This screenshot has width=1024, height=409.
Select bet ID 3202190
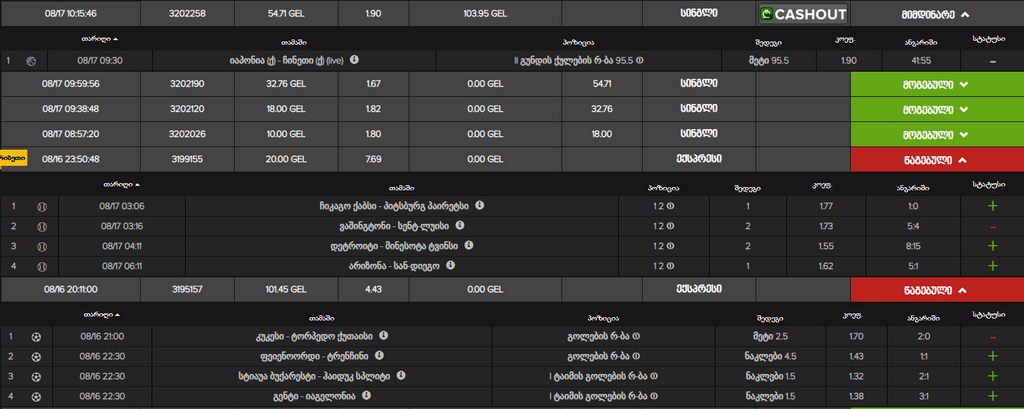(187, 84)
